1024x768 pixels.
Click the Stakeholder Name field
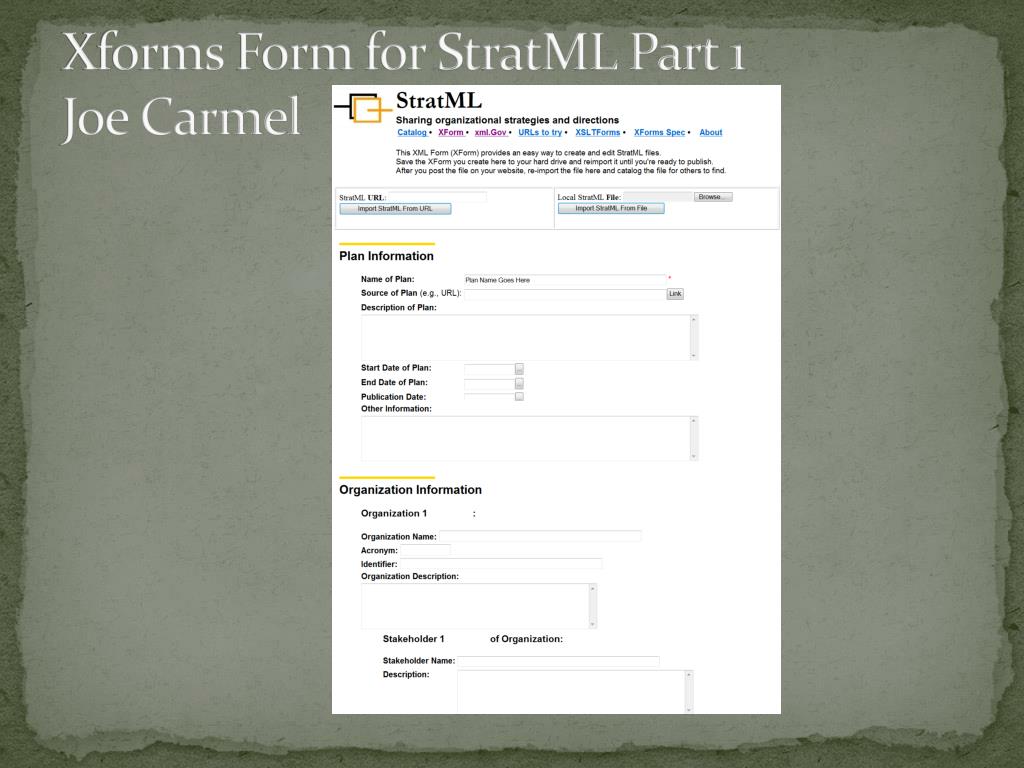[x=558, y=661]
